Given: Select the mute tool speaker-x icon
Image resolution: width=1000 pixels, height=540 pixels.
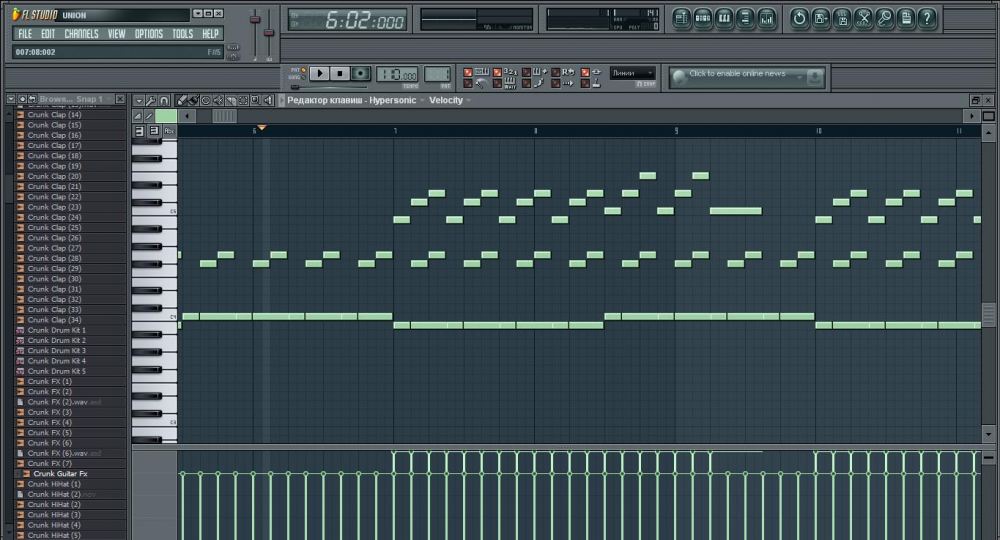Looking at the screenshot, I should 218,100.
